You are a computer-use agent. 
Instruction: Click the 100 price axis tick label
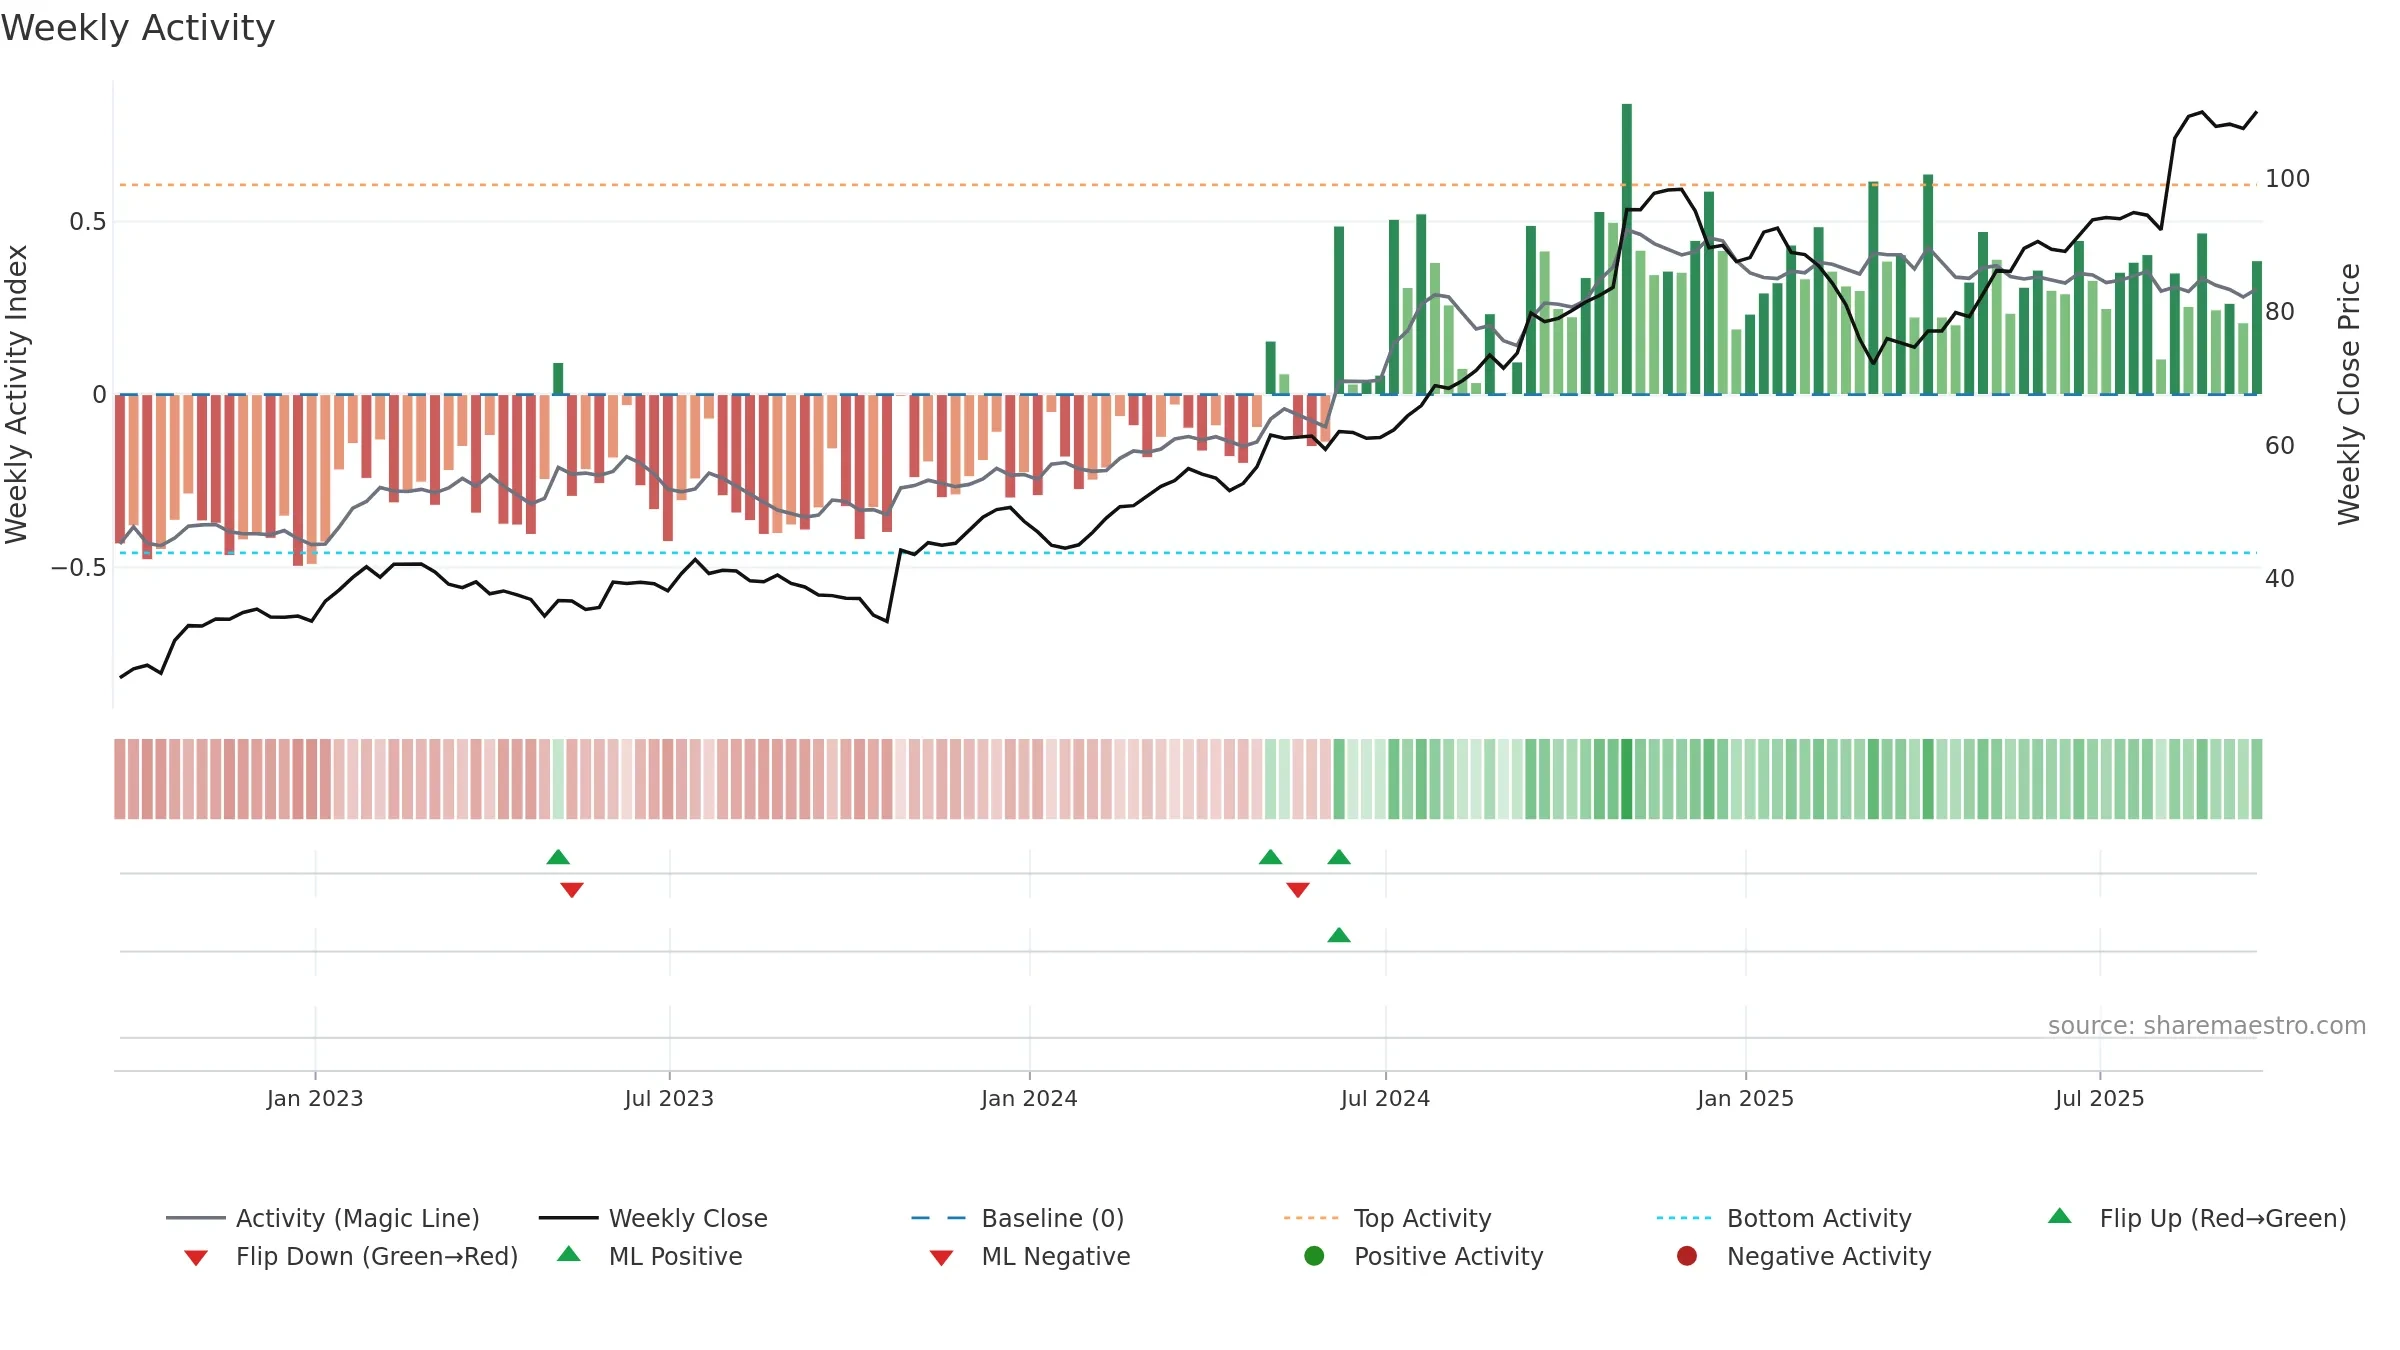coord(2288,179)
